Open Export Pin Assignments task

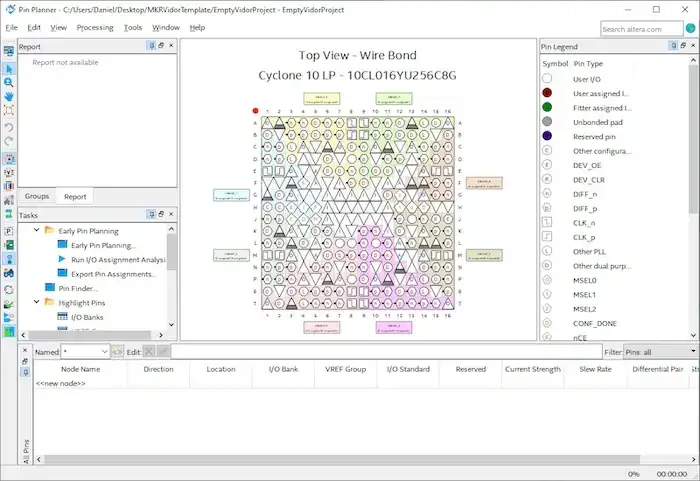[x=113, y=274]
